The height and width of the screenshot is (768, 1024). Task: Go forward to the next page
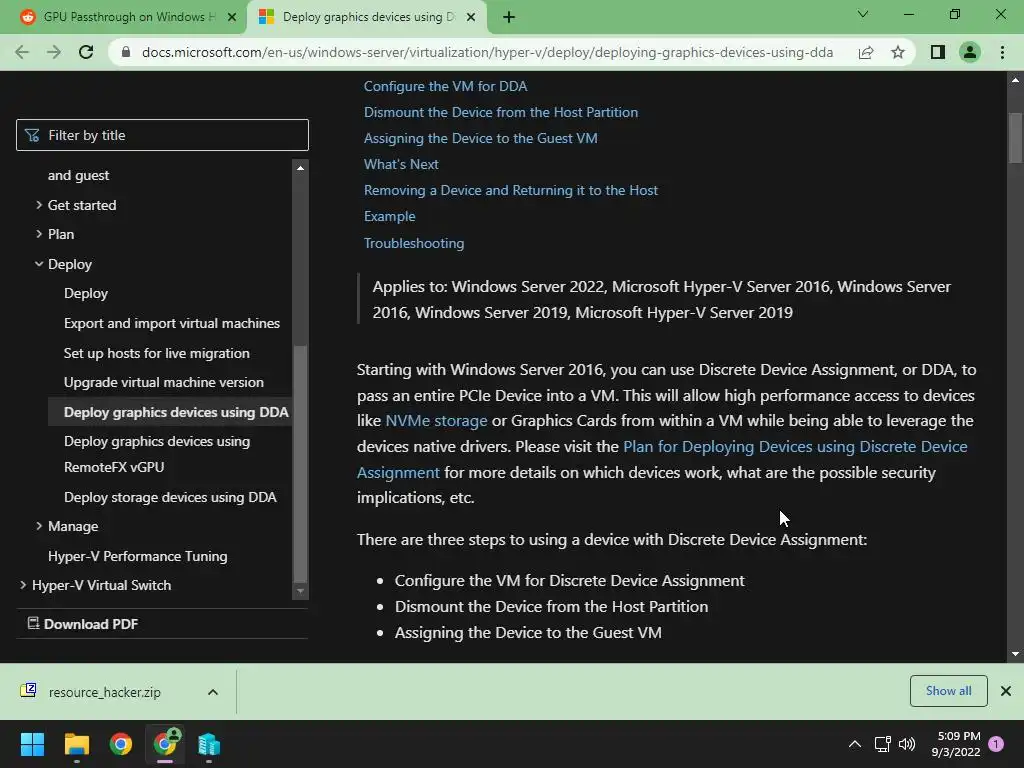pyautogui.click(x=54, y=52)
